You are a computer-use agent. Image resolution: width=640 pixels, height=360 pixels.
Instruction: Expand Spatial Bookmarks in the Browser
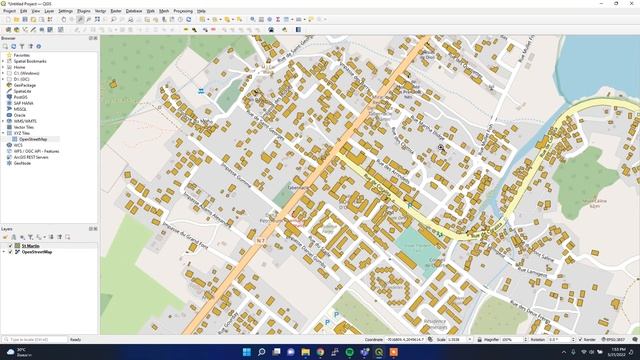[x=3, y=61]
